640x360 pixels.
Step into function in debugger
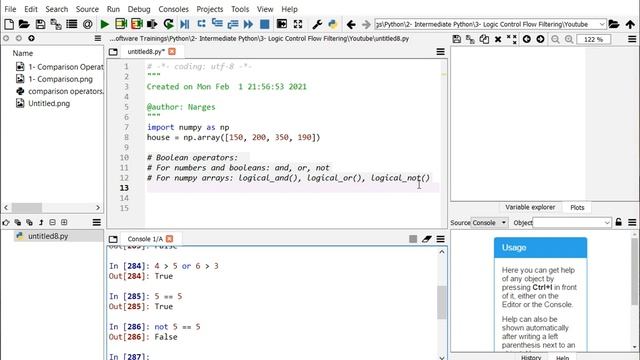tap(217, 24)
